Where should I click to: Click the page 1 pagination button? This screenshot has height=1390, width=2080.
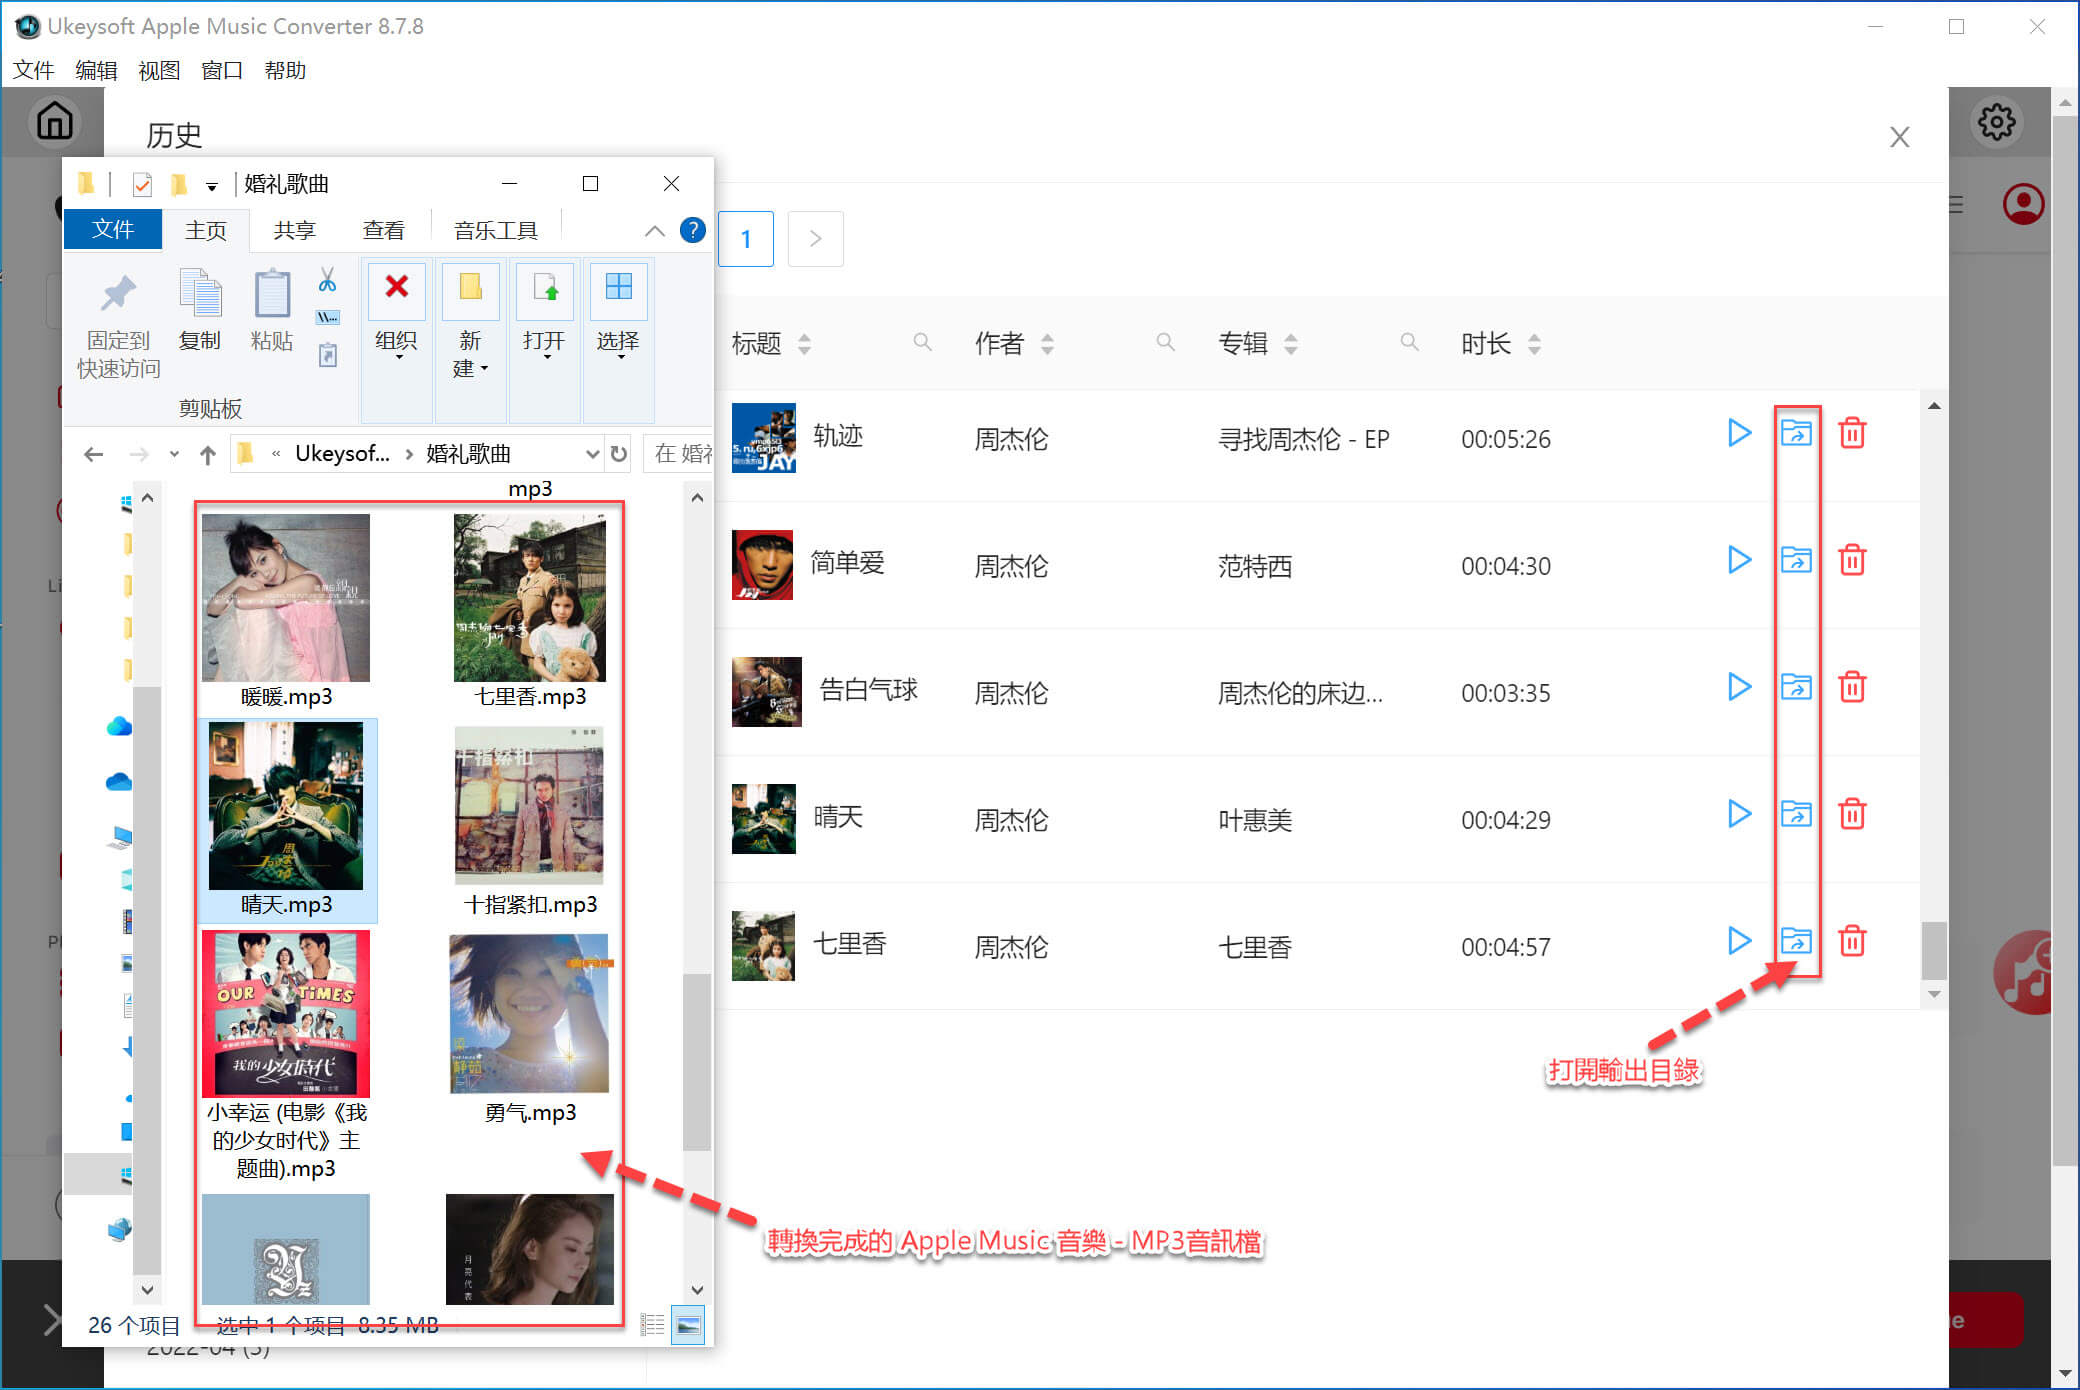(x=746, y=238)
